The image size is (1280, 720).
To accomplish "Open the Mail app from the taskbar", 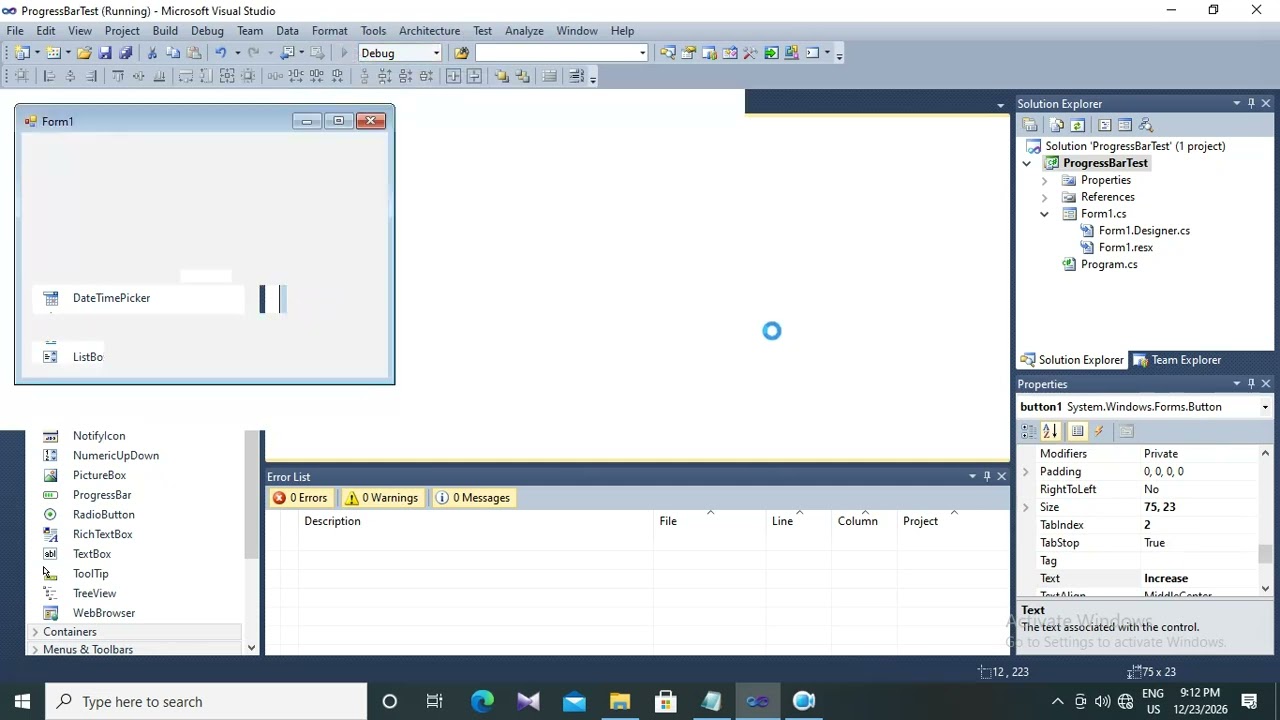I will [x=574, y=701].
